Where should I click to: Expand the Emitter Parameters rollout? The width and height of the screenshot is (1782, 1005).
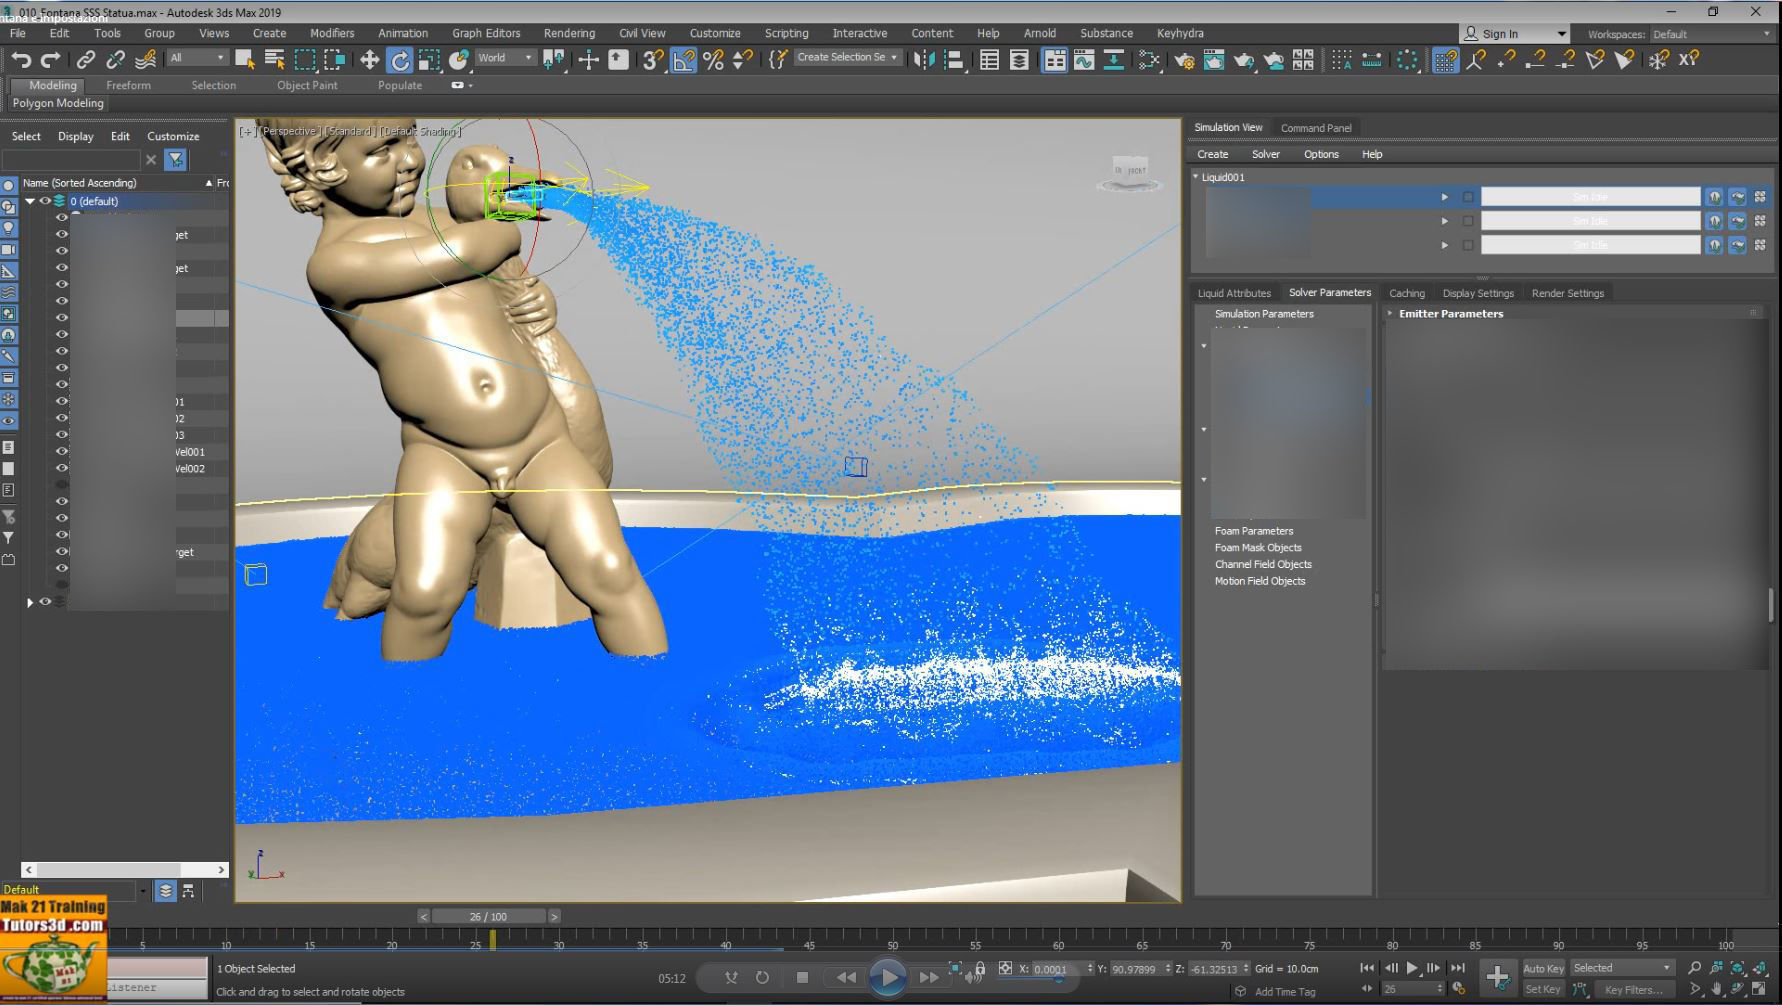pyautogui.click(x=1390, y=313)
